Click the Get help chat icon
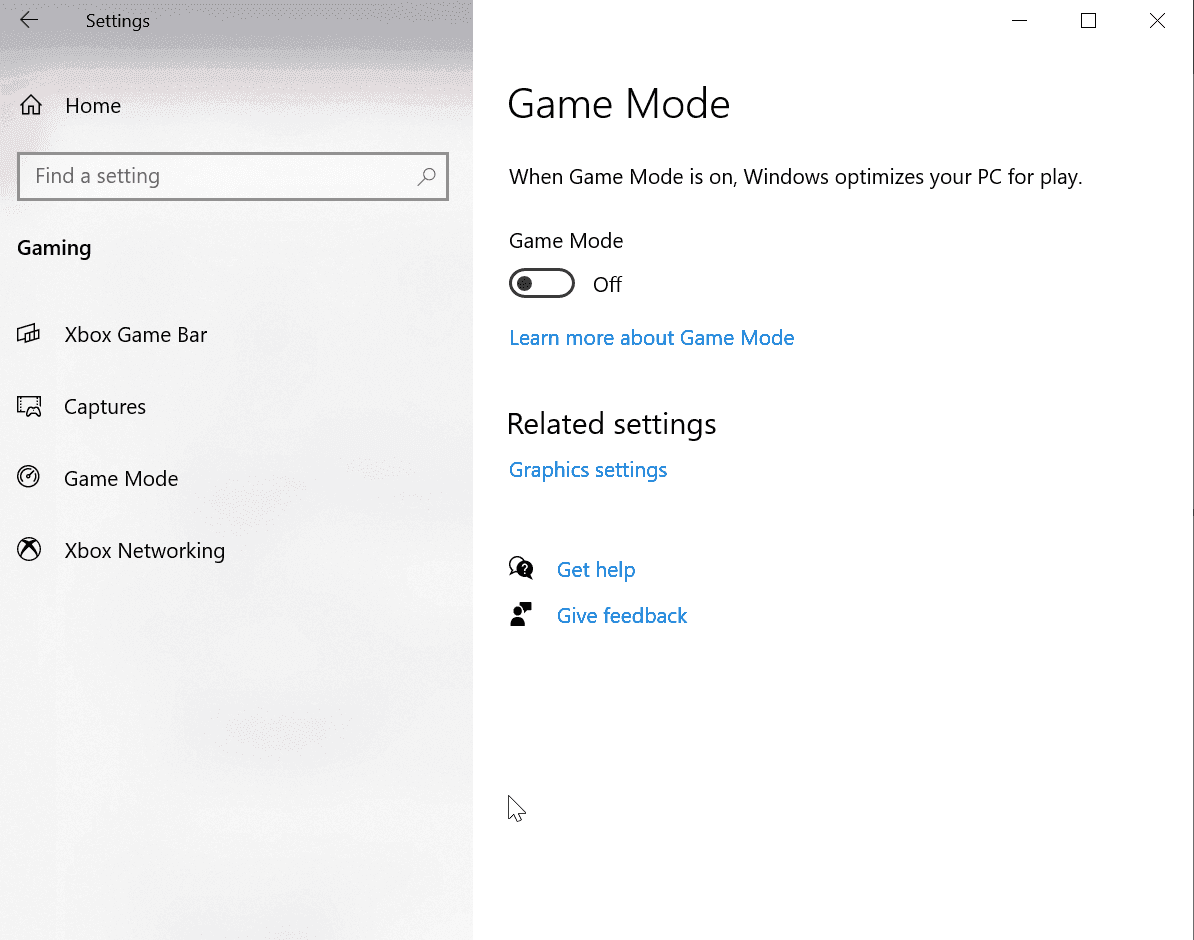1194x940 pixels. pos(521,569)
